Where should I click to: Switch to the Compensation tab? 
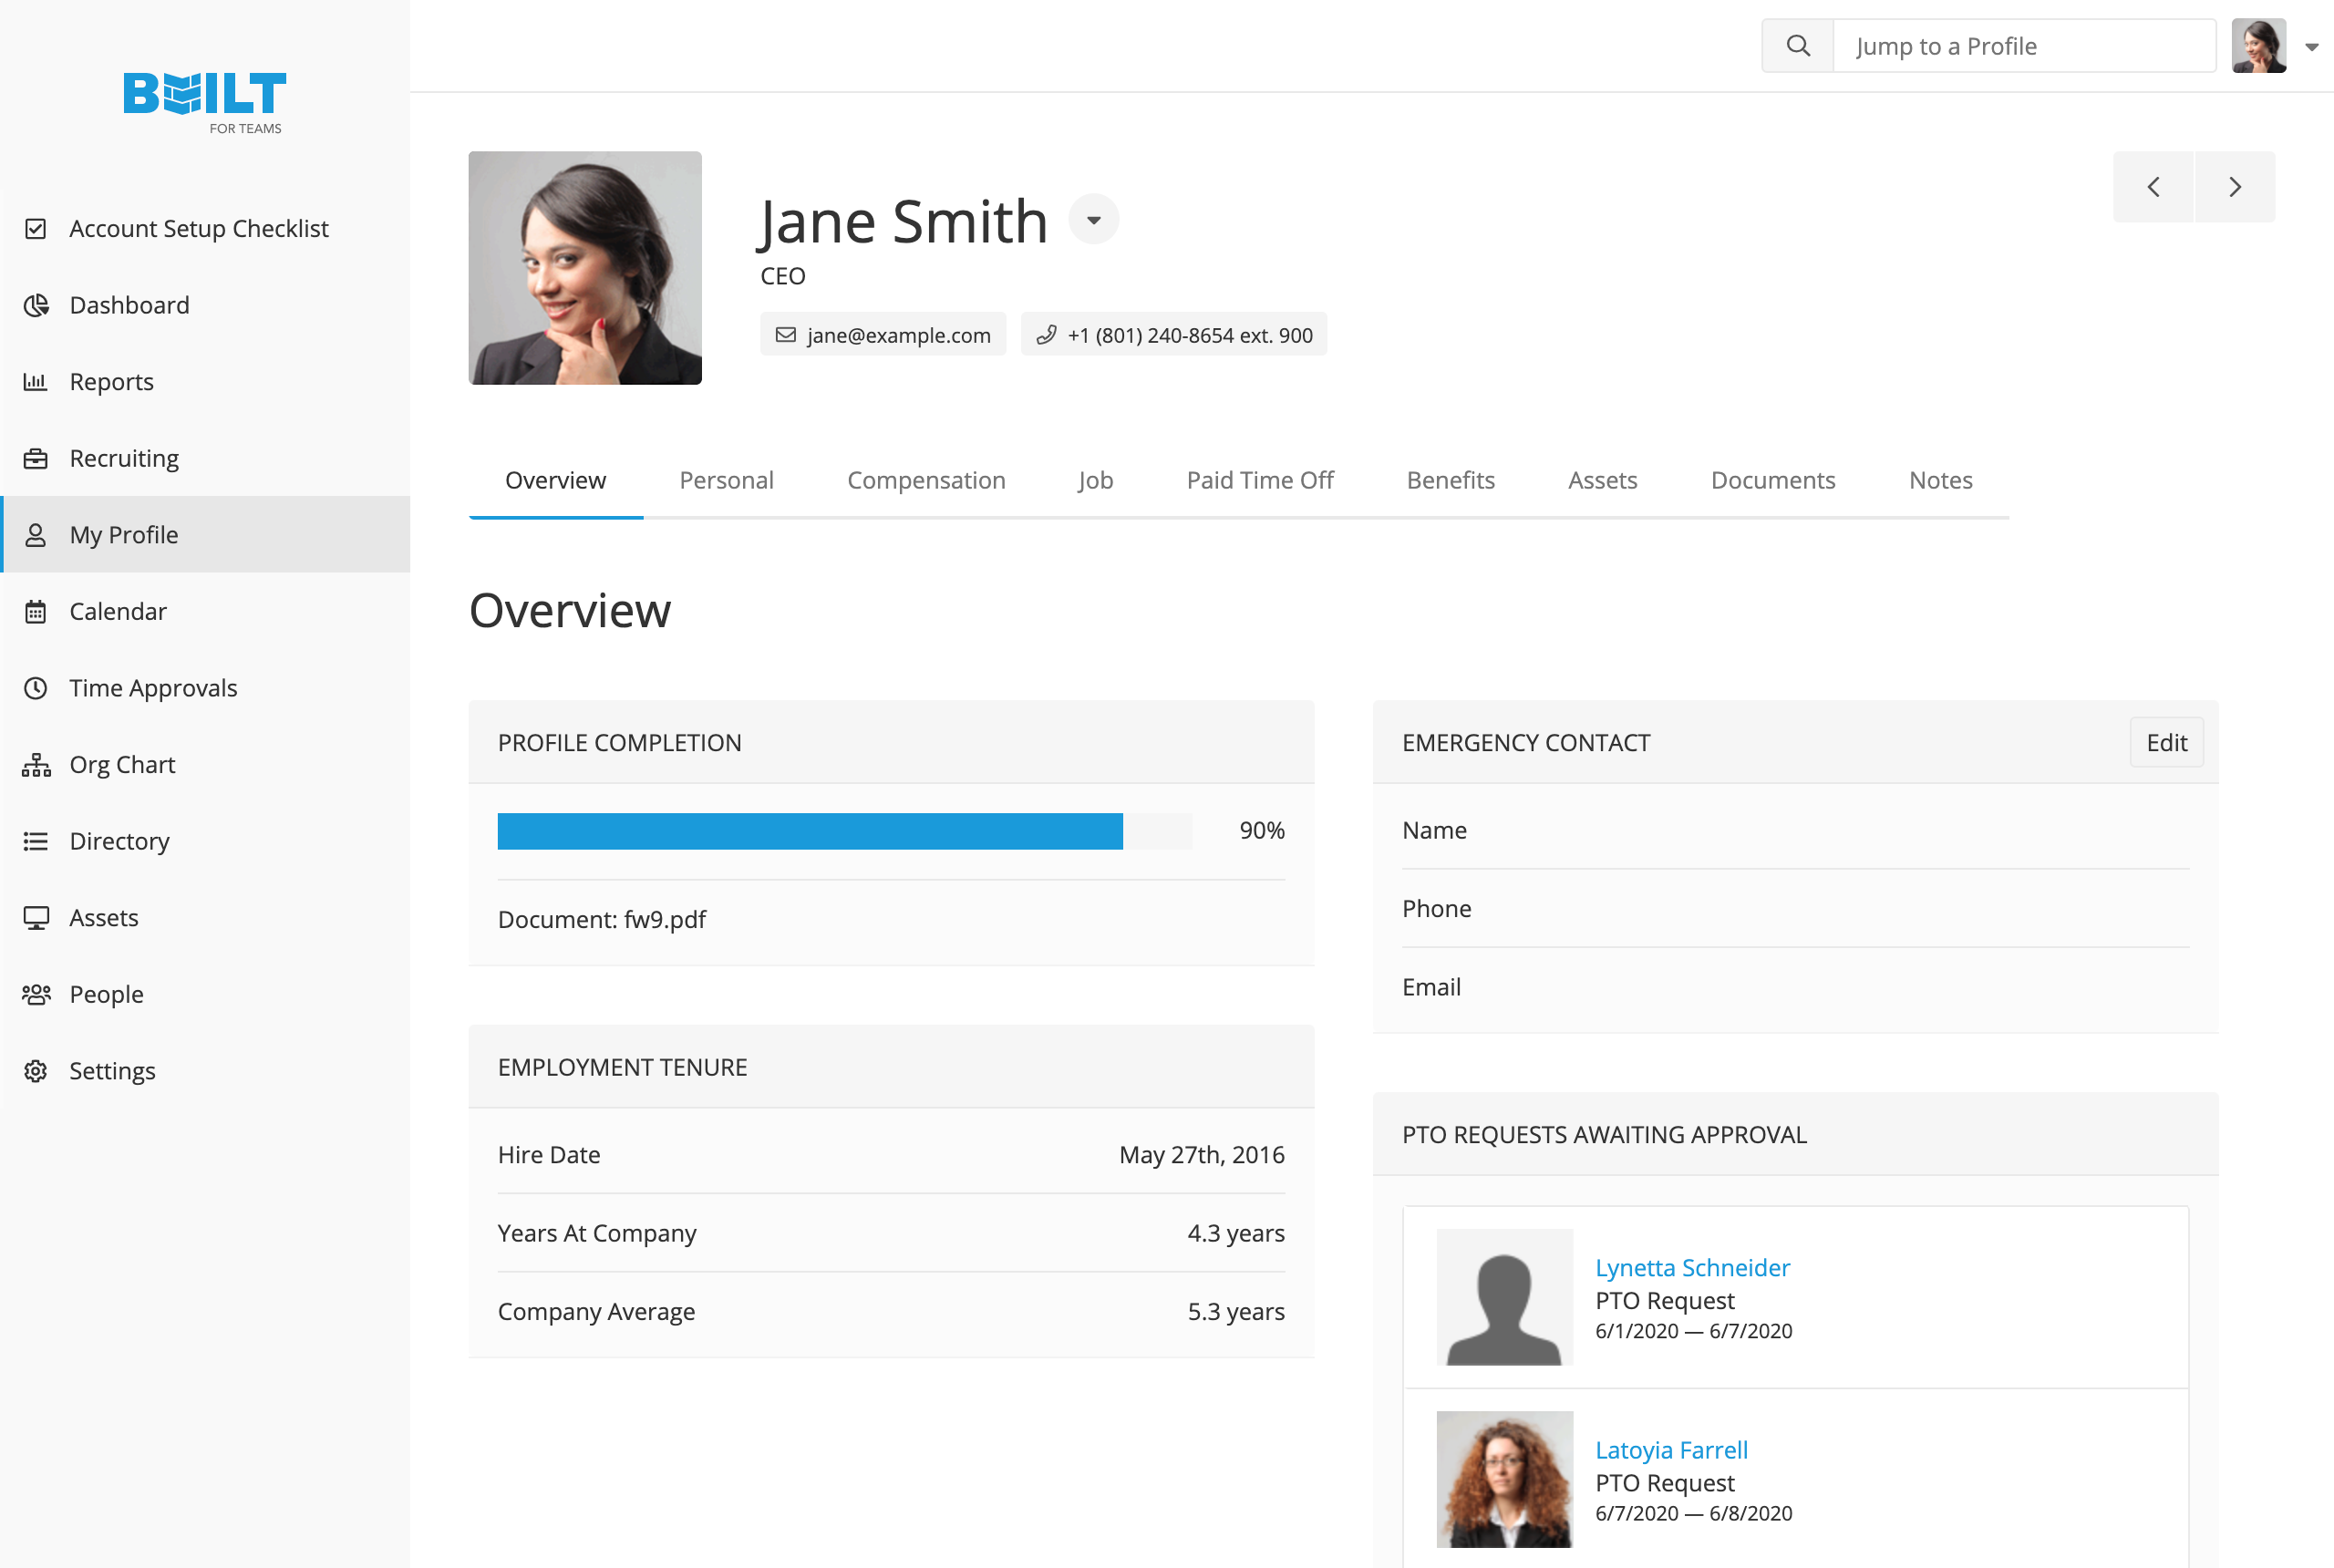(x=925, y=480)
